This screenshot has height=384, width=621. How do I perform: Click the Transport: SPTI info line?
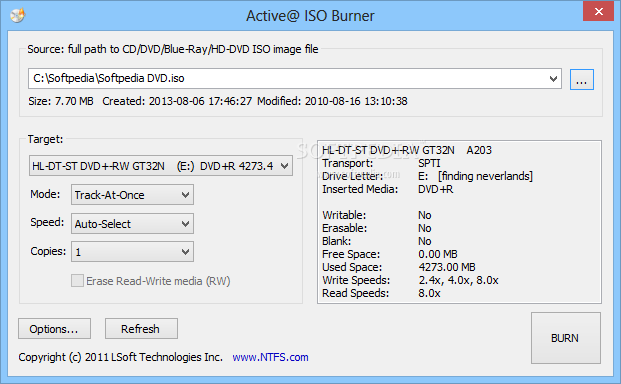[381, 163]
